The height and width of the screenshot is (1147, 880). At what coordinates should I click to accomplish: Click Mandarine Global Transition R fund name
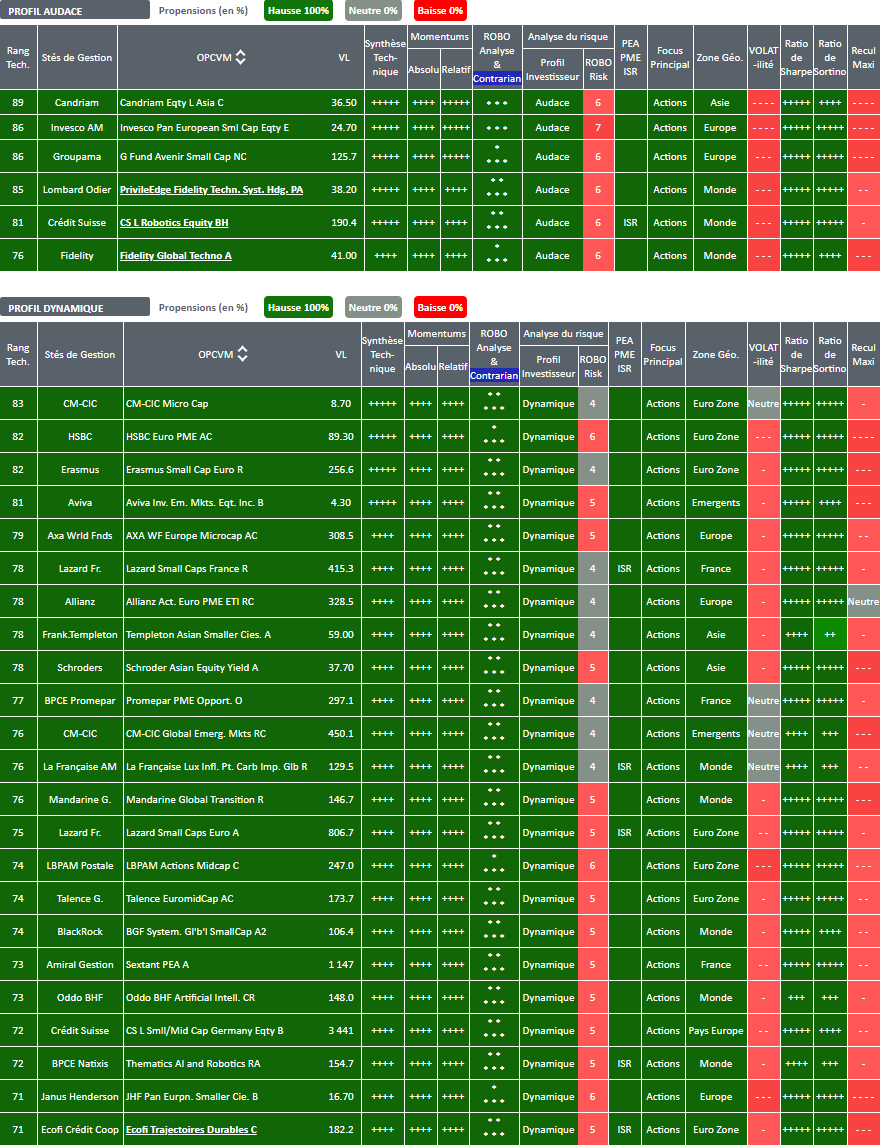195,800
